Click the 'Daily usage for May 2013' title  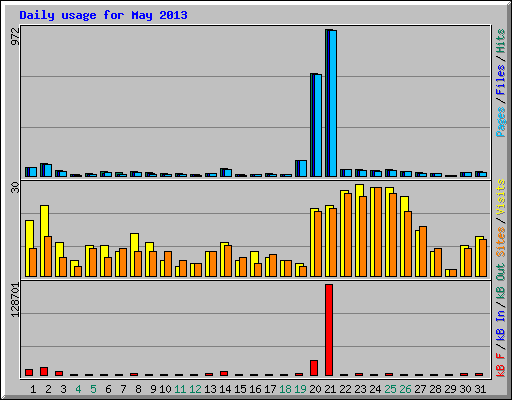pyautogui.click(x=103, y=15)
